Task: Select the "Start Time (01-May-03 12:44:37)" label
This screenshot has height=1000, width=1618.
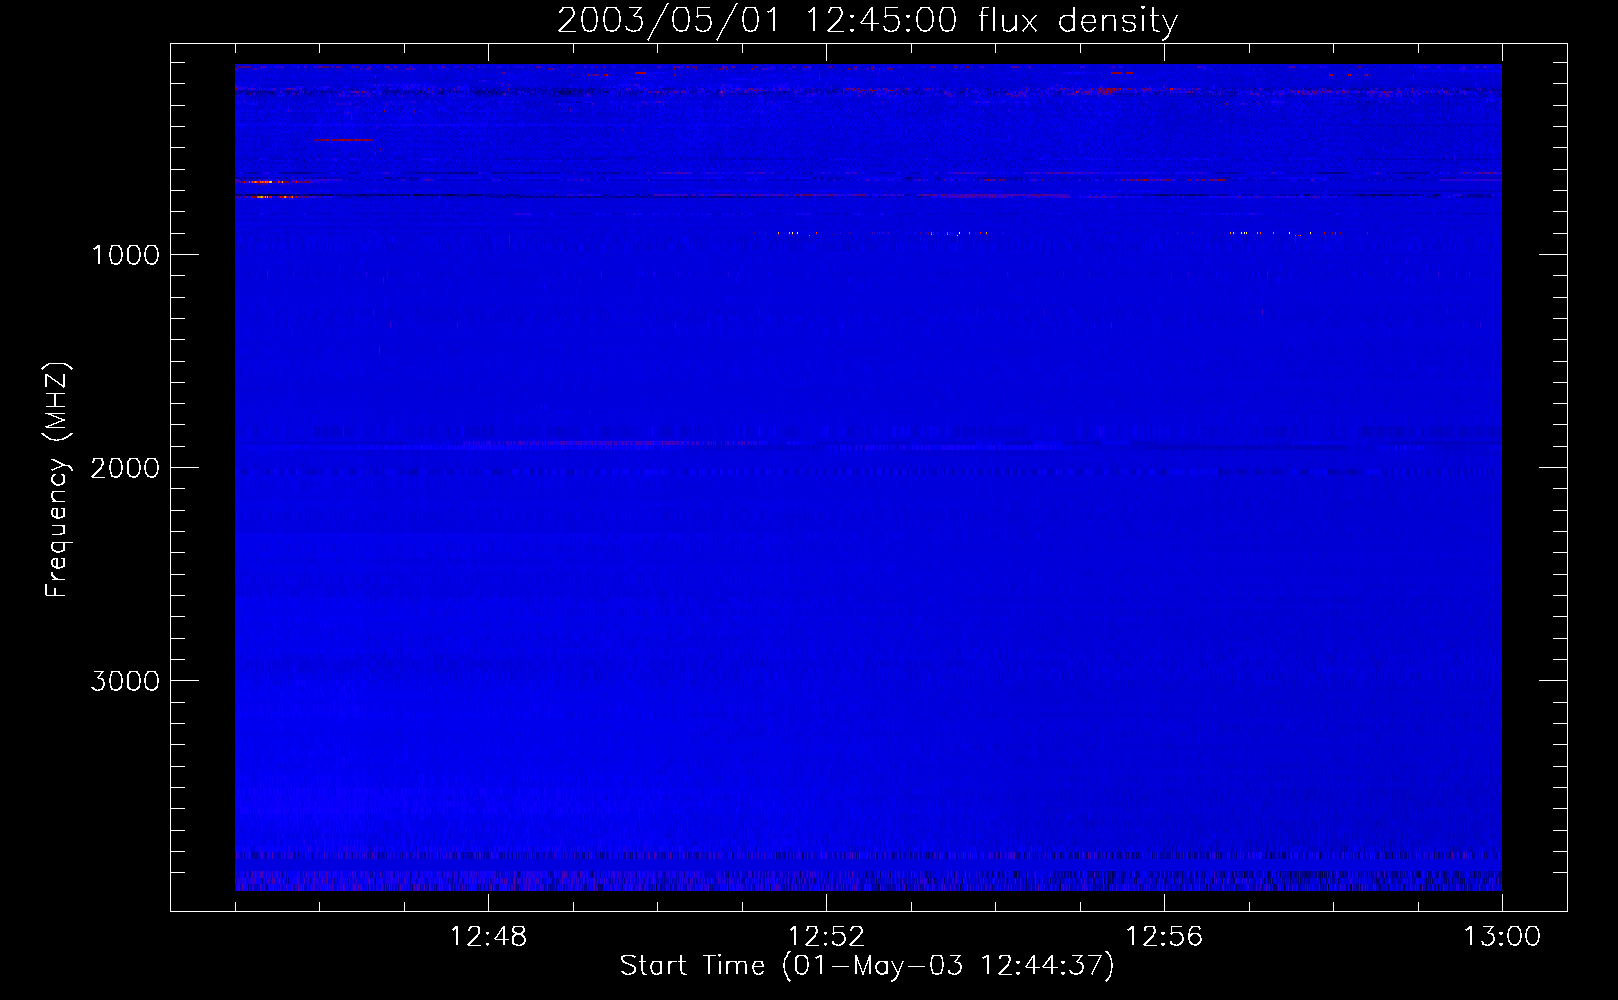Action: click(867, 966)
